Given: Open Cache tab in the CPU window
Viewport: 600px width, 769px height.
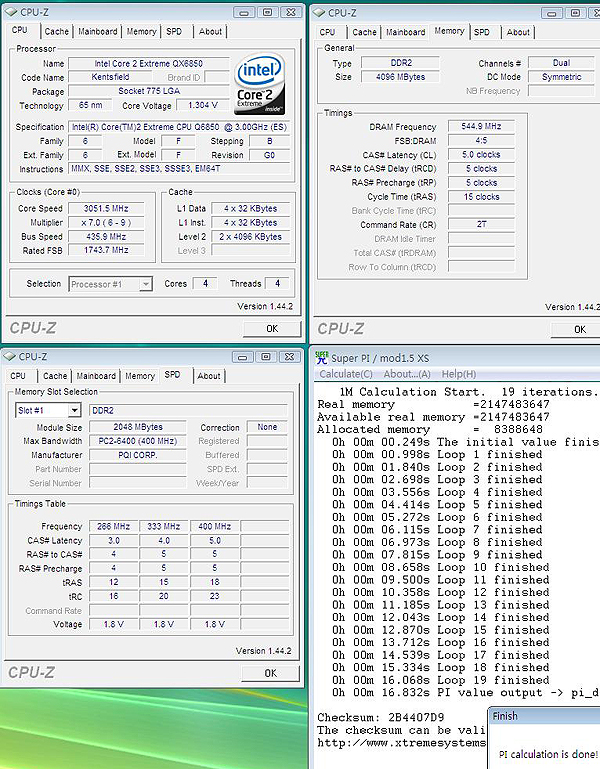Looking at the screenshot, I should point(56,31).
